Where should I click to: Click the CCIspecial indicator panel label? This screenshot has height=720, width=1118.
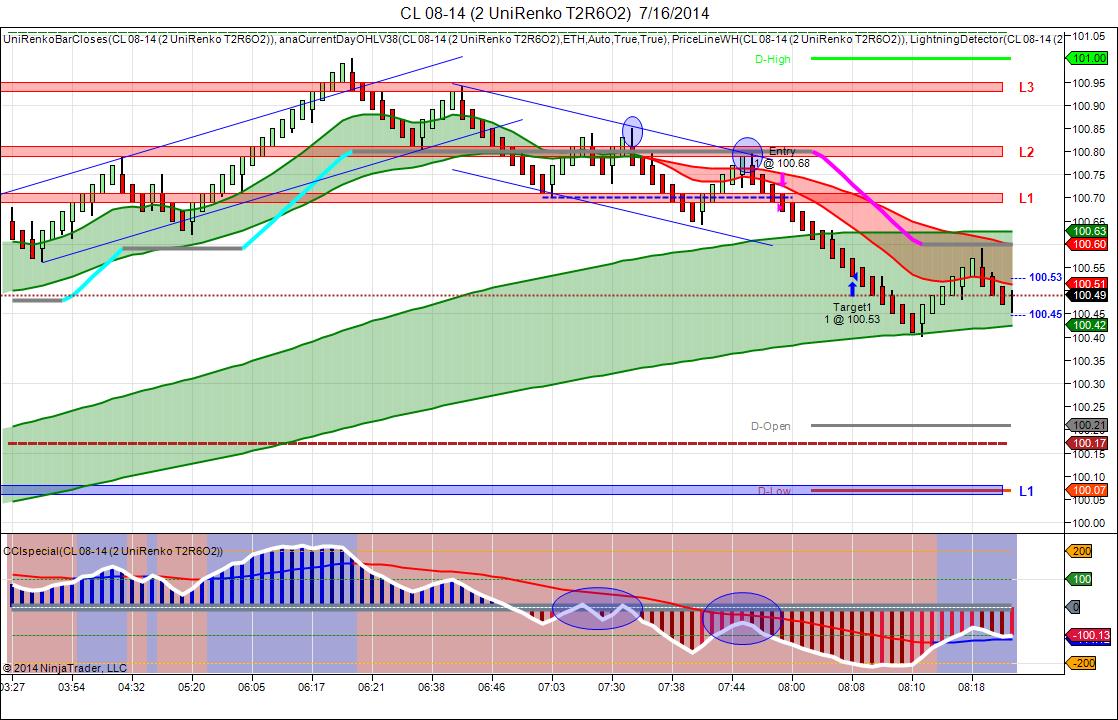click(113, 551)
